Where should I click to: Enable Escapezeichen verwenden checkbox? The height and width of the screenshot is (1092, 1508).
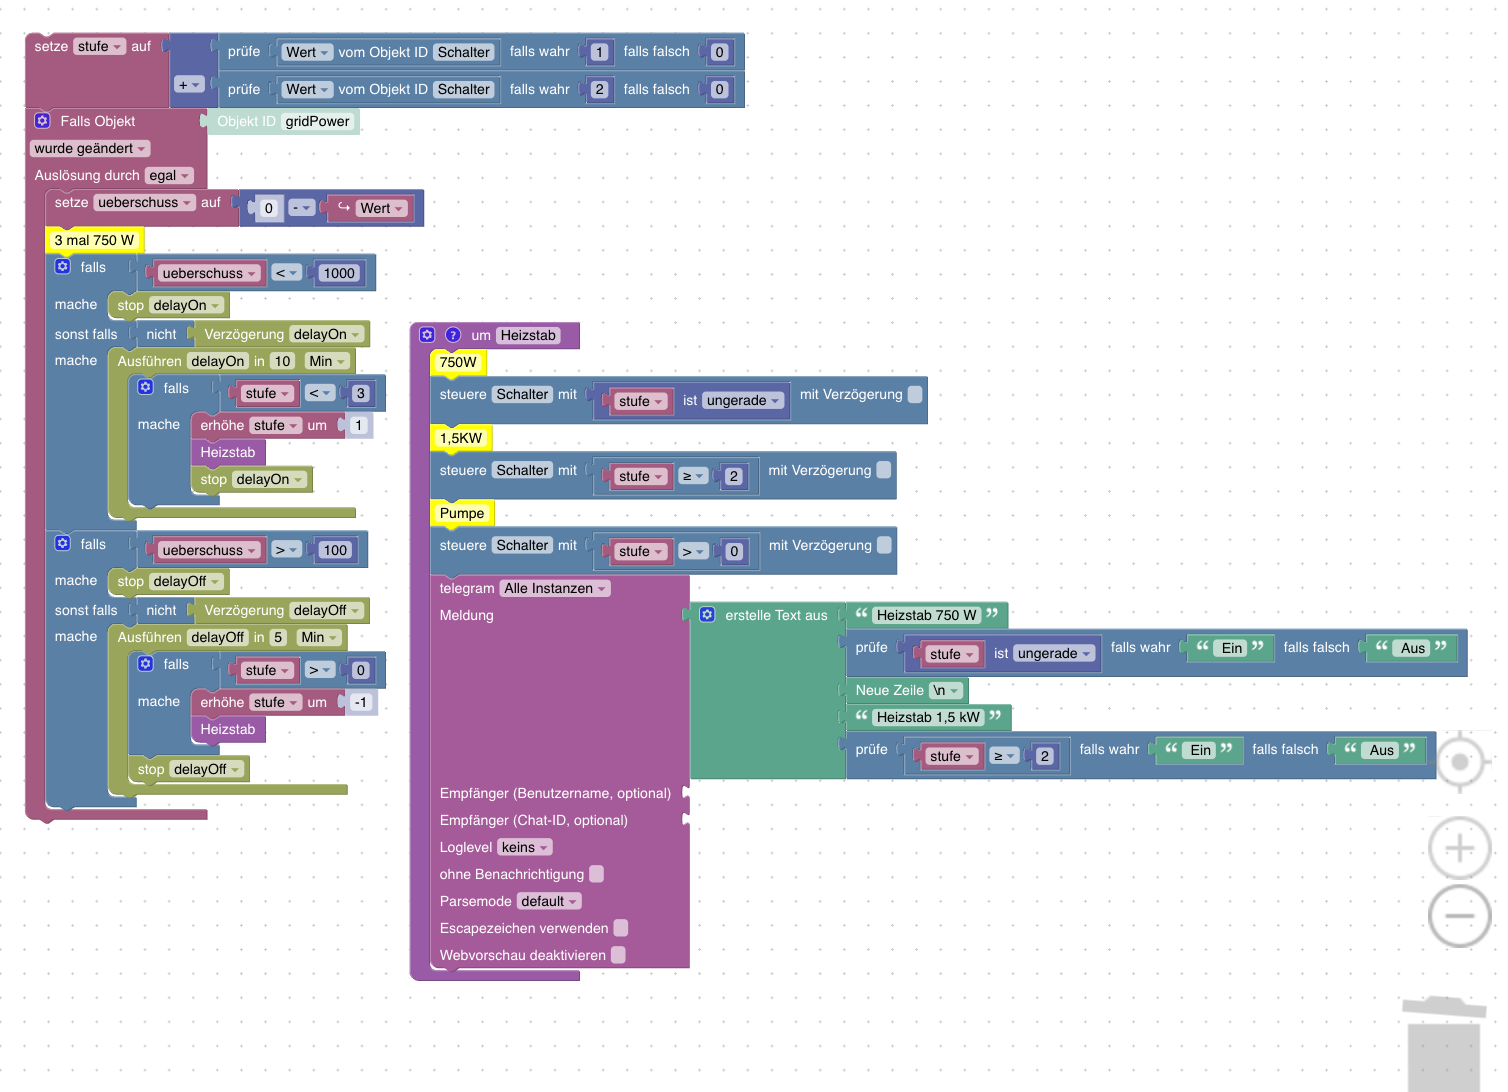621,928
